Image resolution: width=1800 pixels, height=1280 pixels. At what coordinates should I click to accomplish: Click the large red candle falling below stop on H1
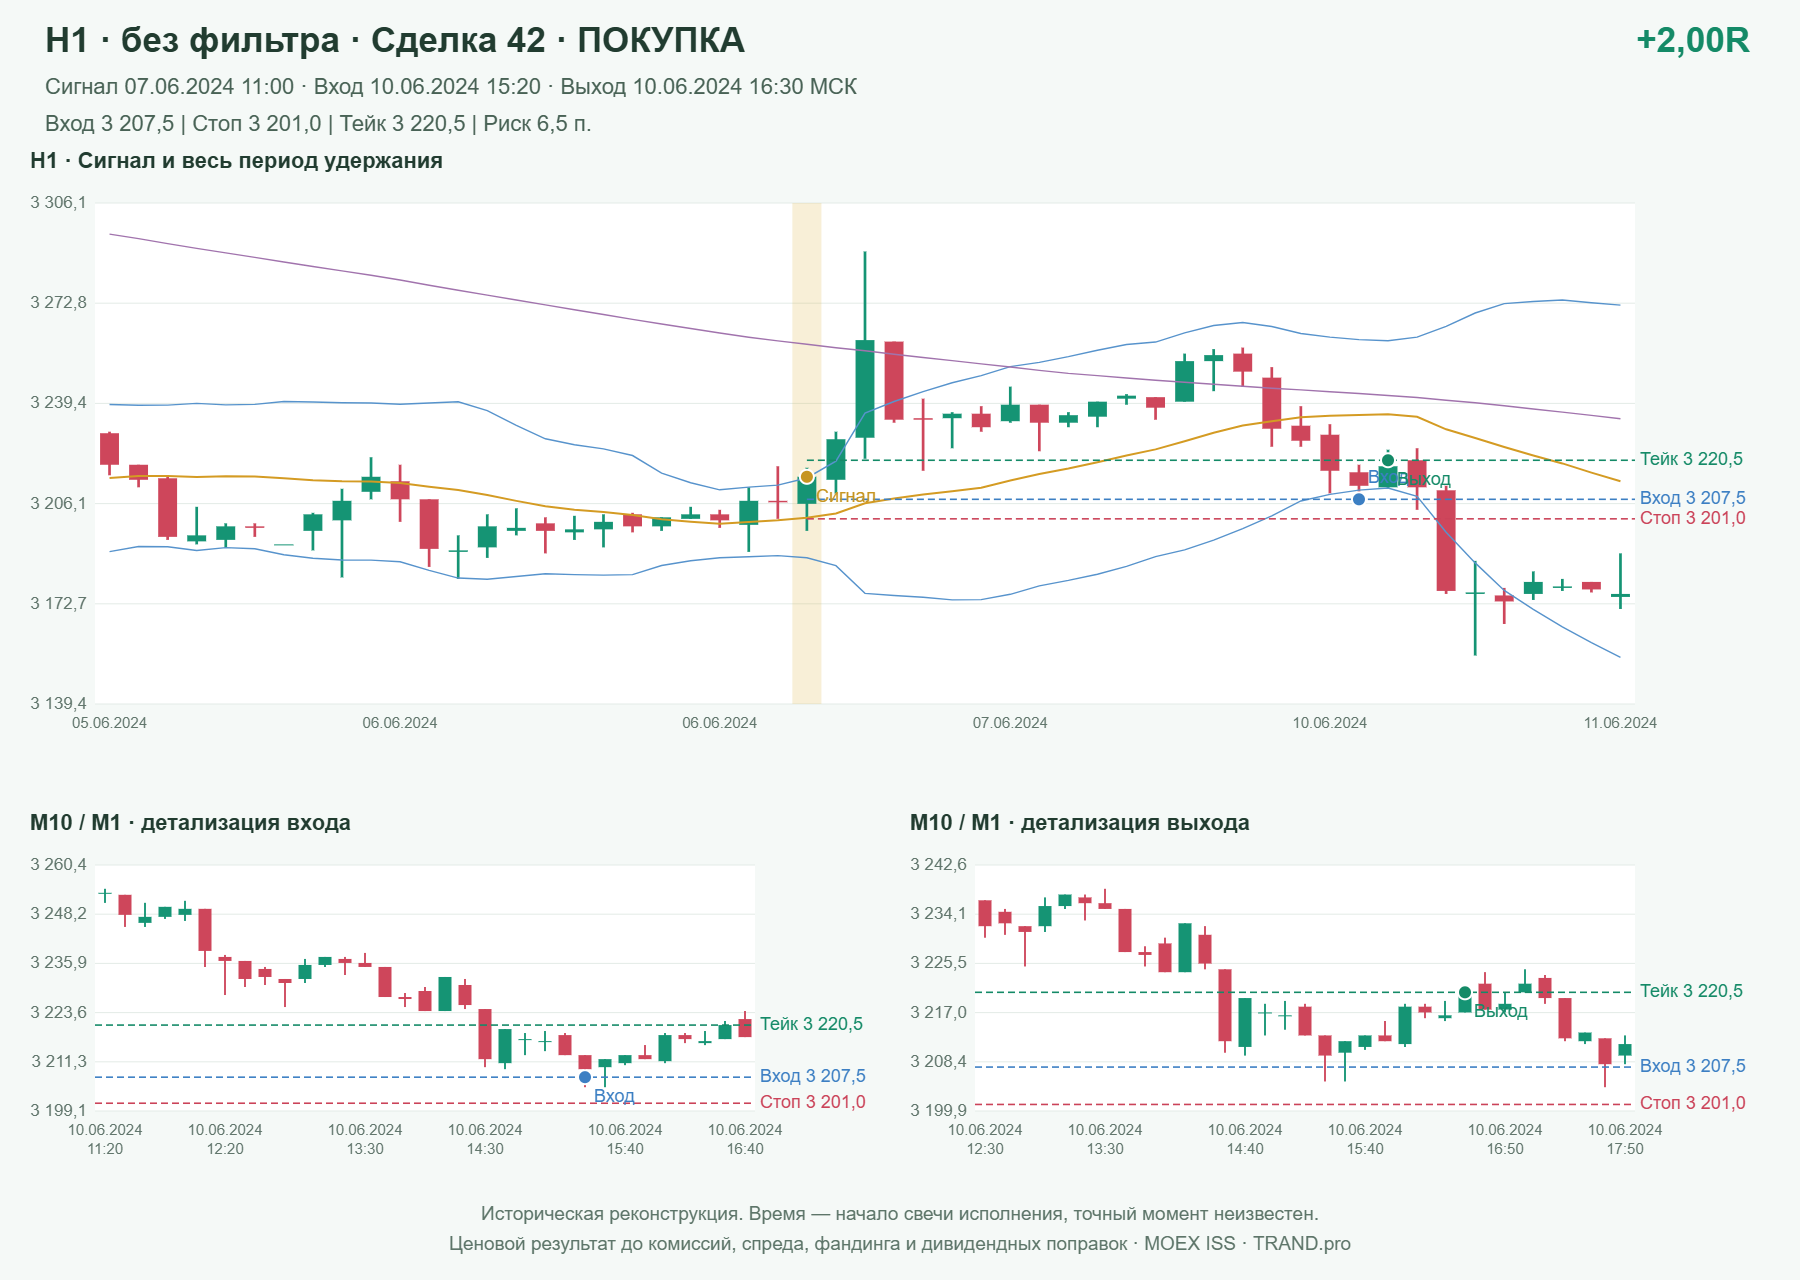coord(1446,540)
